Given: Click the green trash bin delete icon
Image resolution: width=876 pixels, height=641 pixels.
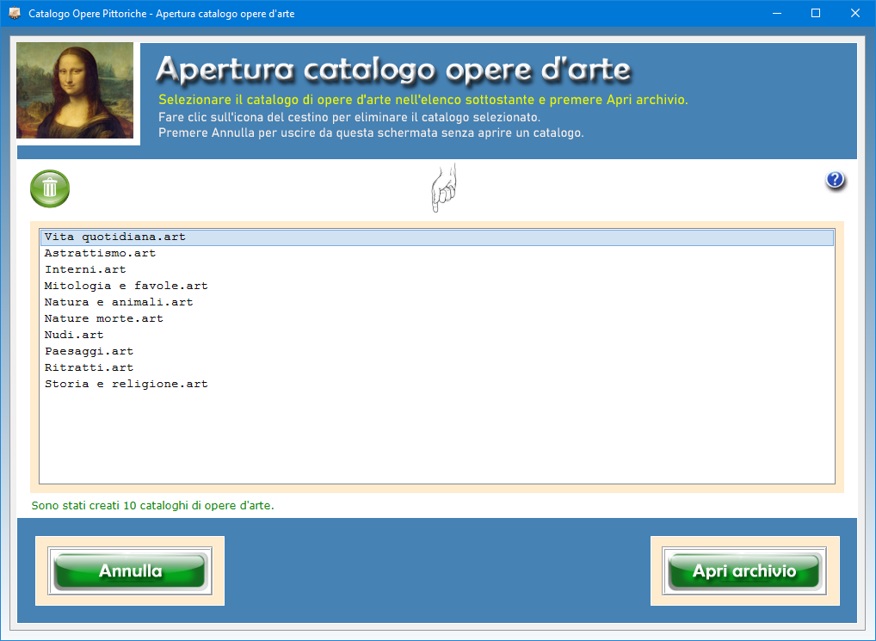Looking at the screenshot, I should (x=50, y=189).
